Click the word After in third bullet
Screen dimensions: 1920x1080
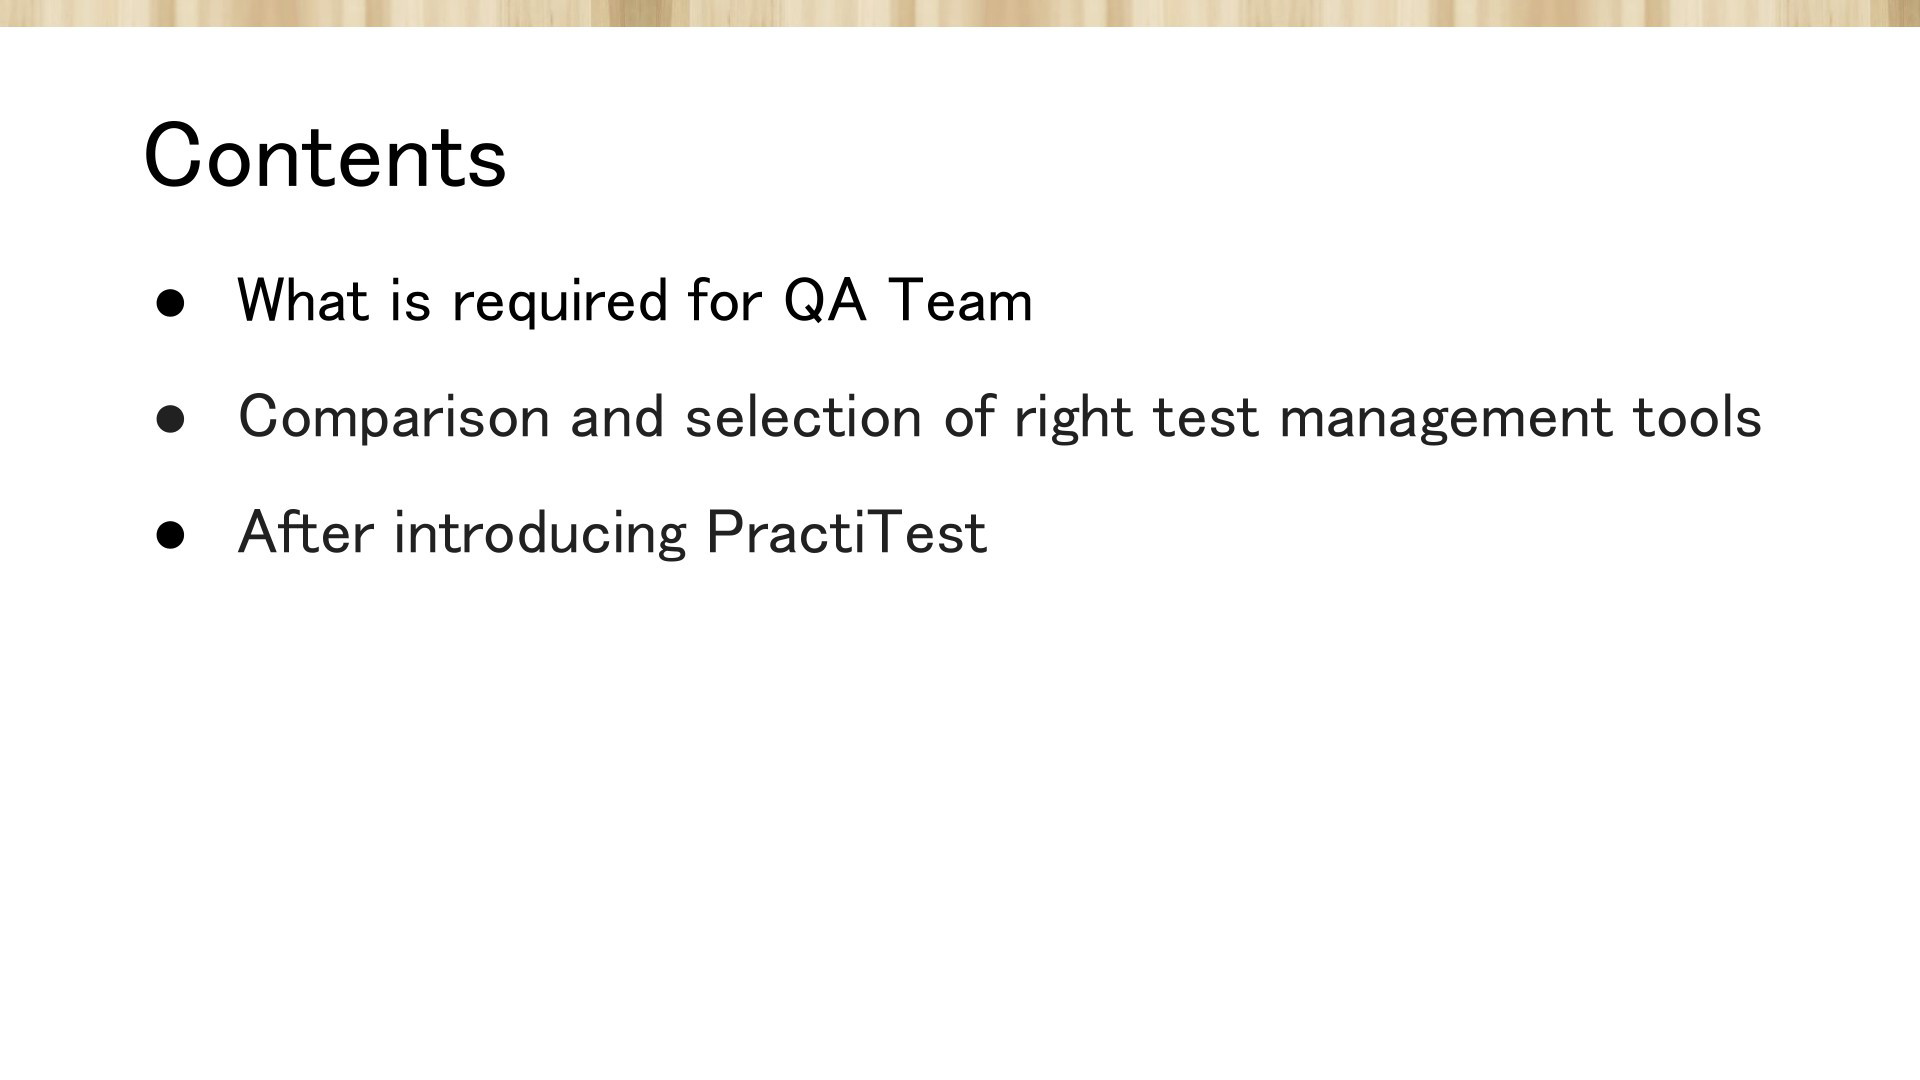(x=305, y=532)
